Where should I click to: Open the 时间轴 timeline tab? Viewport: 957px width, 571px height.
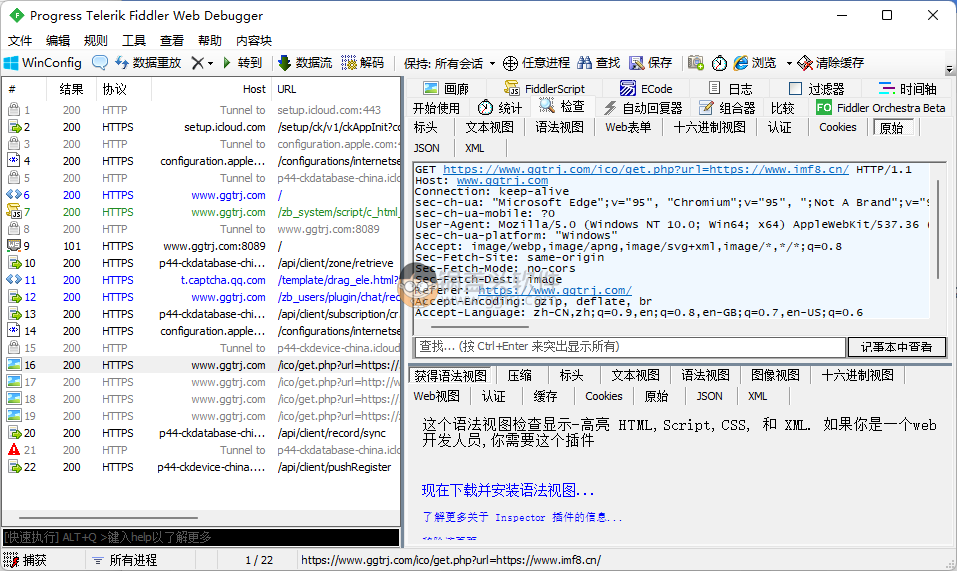[x=907, y=89]
